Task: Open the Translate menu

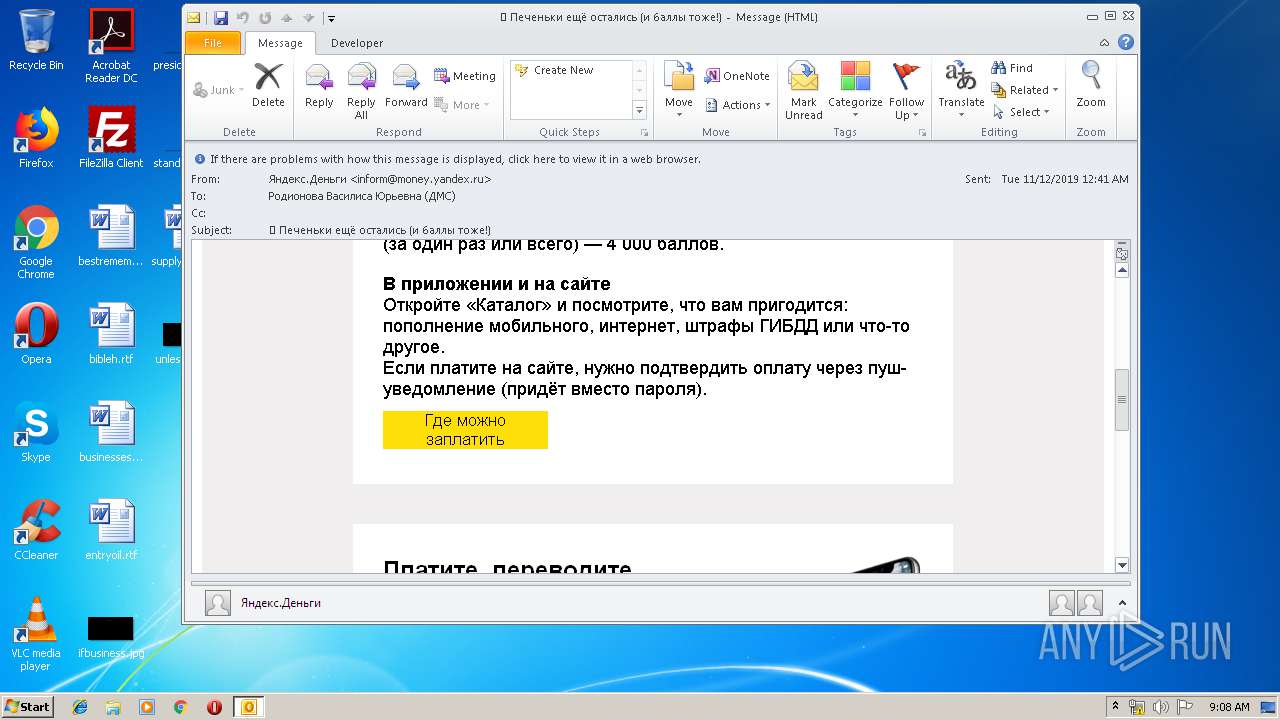Action: [x=961, y=91]
